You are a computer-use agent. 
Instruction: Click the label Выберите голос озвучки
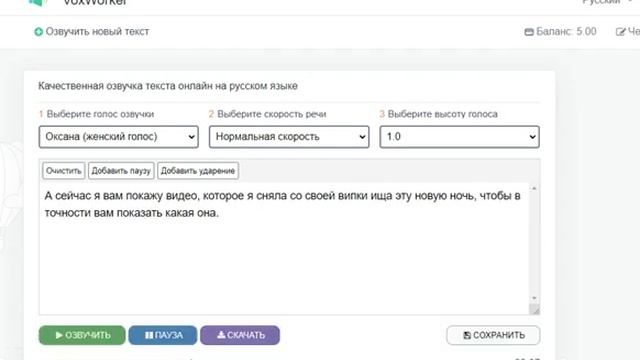click(x=100, y=114)
